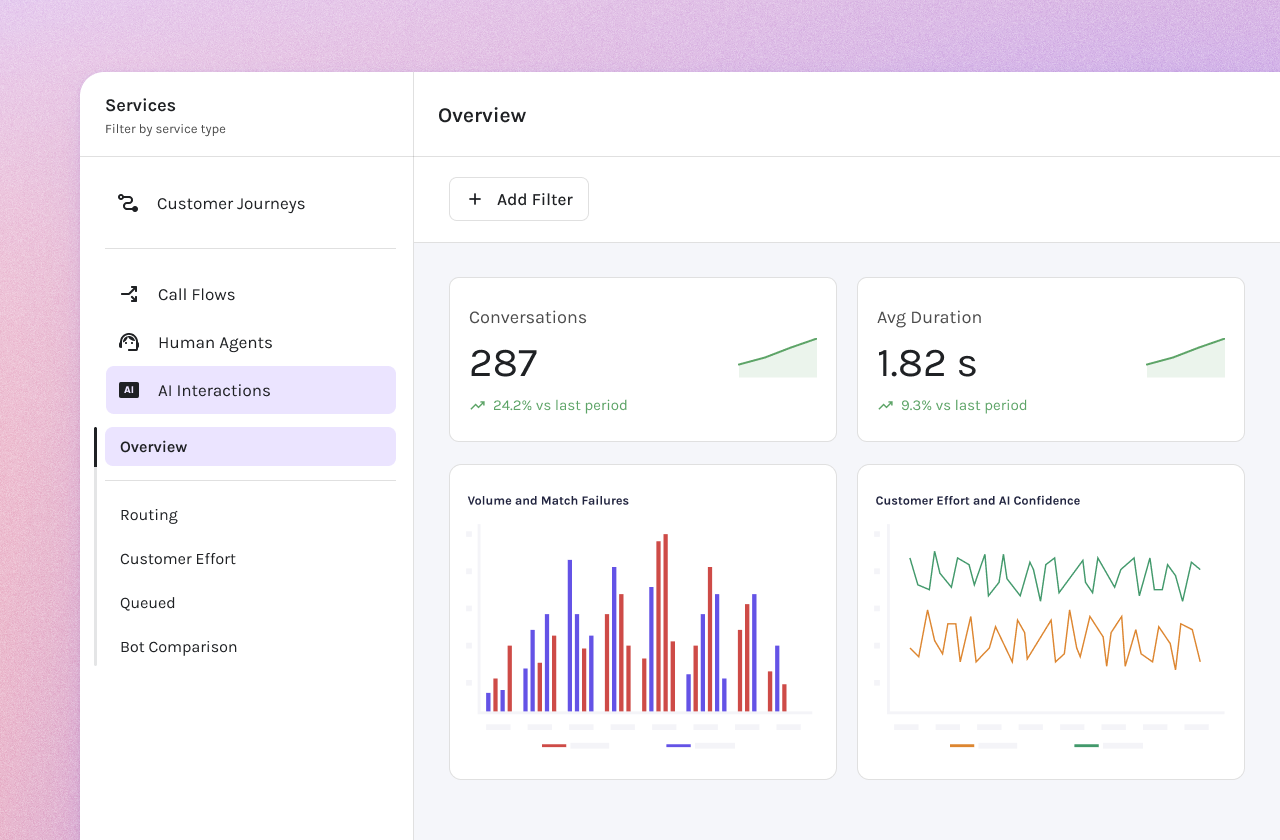Viewport: 1280px width, 840px height.
Task: Click the 1.82 s duration value
Action: [x=927, y=363]
